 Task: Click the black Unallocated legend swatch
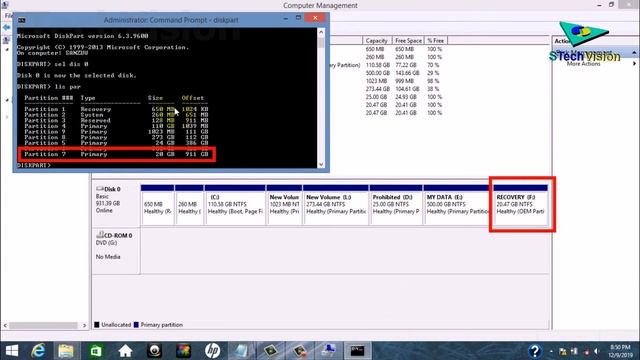[97, 325]
